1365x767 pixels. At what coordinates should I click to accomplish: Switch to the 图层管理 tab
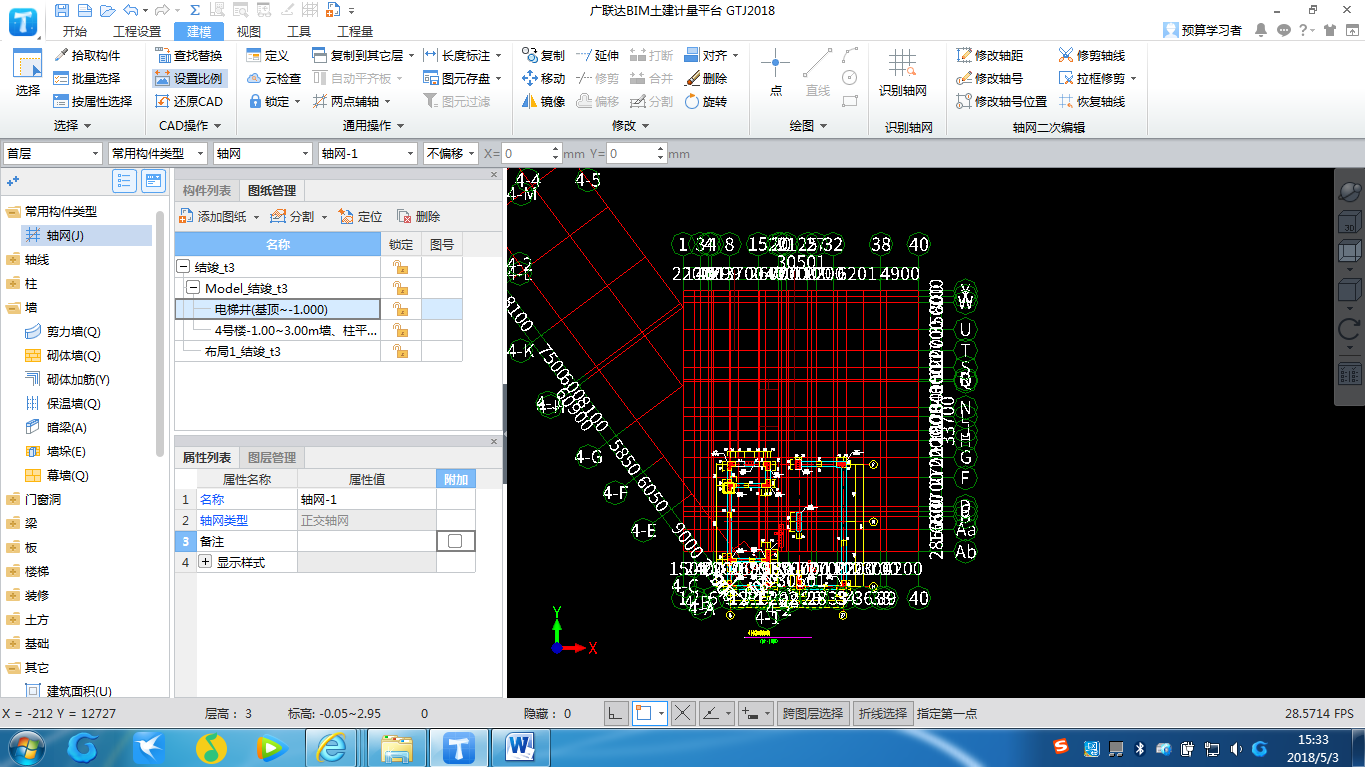pos(272,457)
